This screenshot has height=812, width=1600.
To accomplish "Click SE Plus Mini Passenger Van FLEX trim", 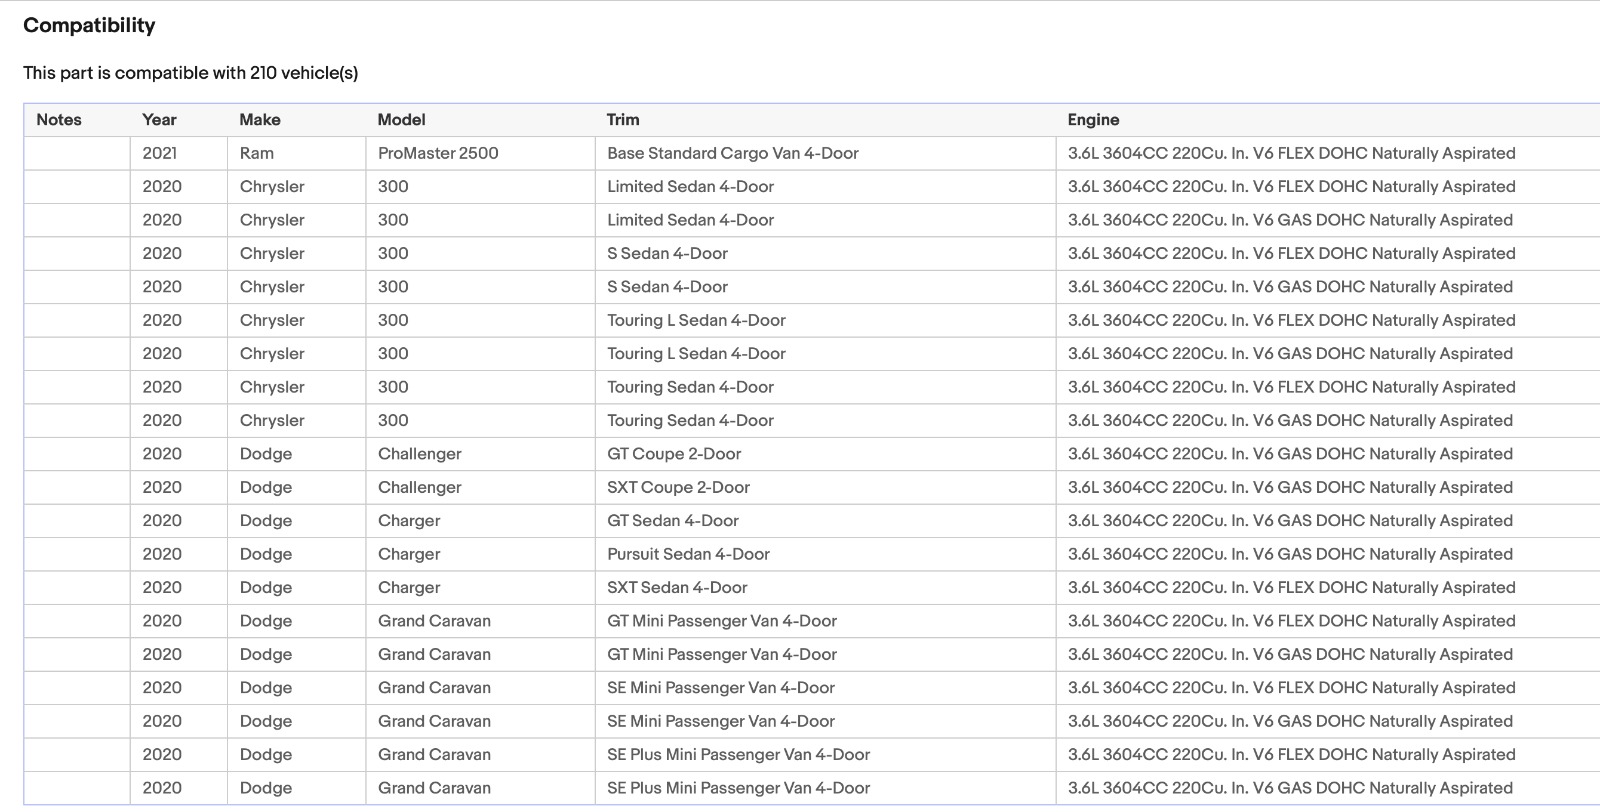I will pos(738,755).
